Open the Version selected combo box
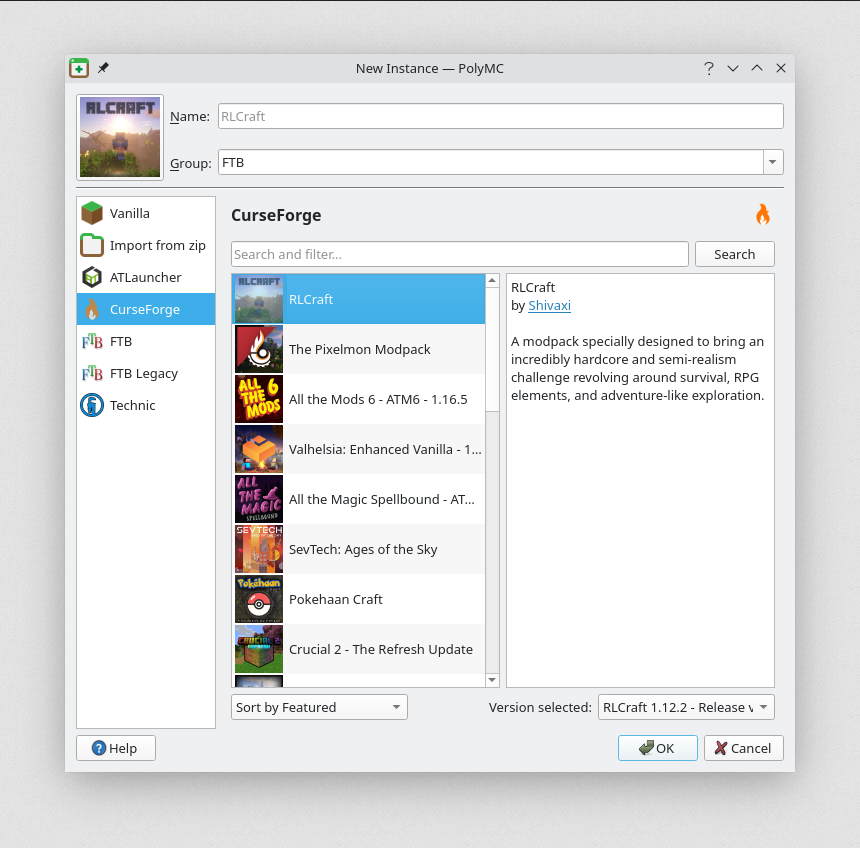The height and width of the screenshot is (848, 860). (686, 707)
